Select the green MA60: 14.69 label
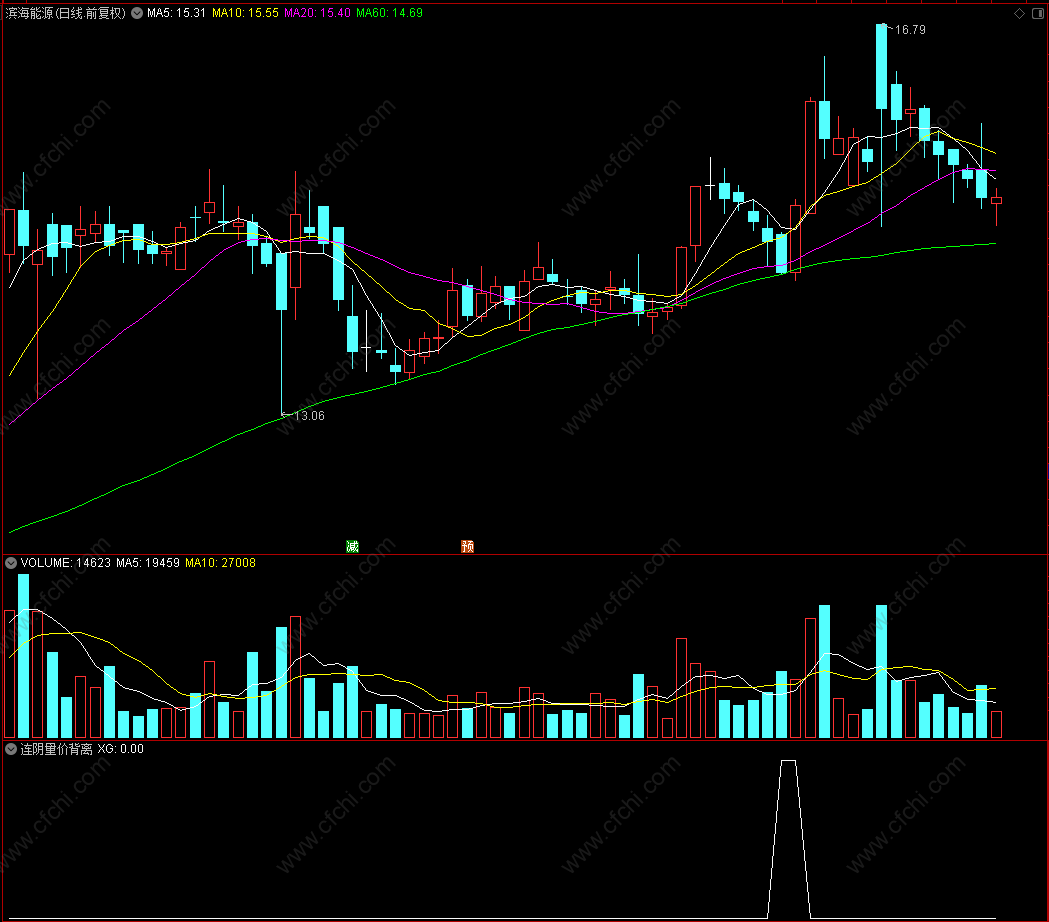Viewport: 1049px width, 922px height. point(389,13)
